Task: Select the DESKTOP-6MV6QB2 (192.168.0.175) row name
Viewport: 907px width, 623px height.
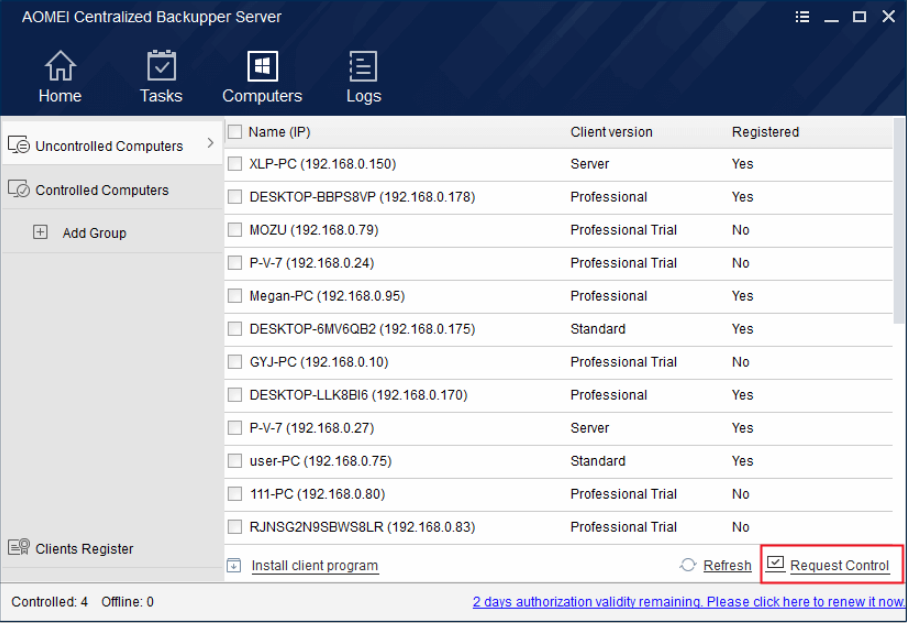Action: tap(362, 329)
